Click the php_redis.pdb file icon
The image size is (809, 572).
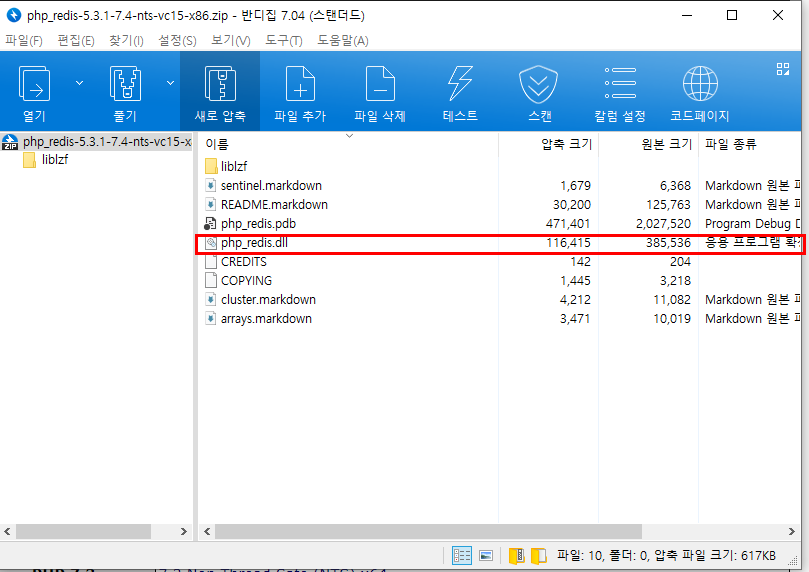point(210,223)
